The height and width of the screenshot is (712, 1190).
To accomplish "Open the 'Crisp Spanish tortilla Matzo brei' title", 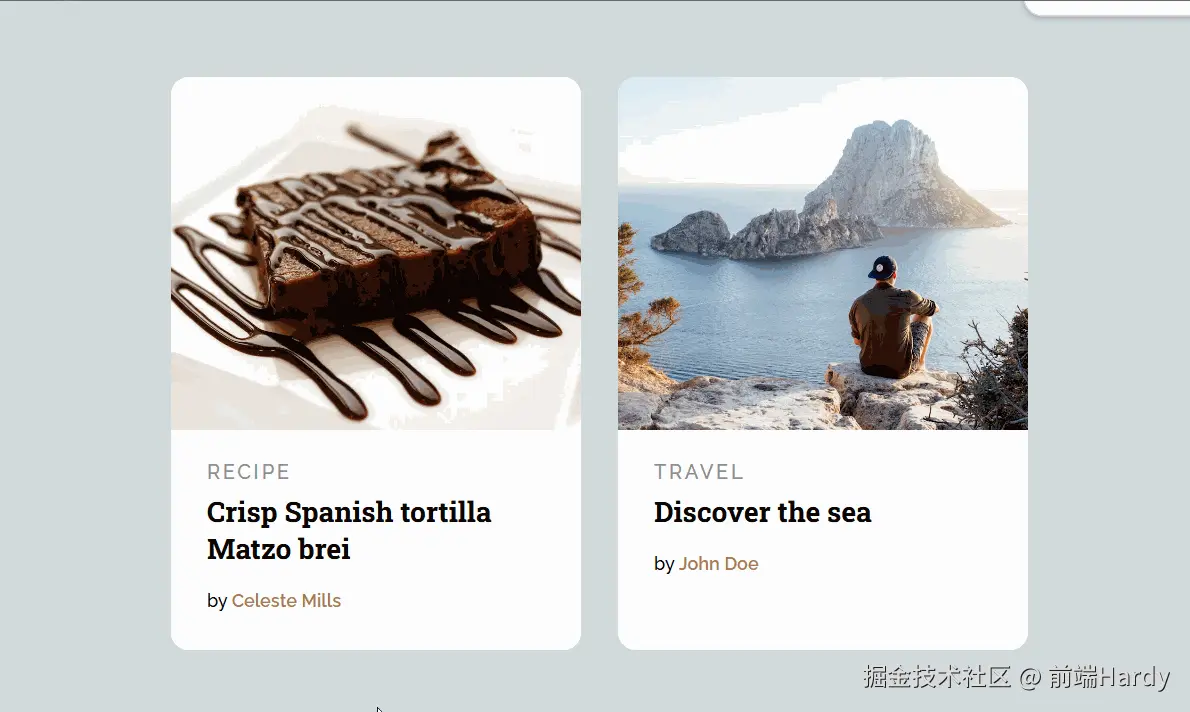I will (349, 531).
